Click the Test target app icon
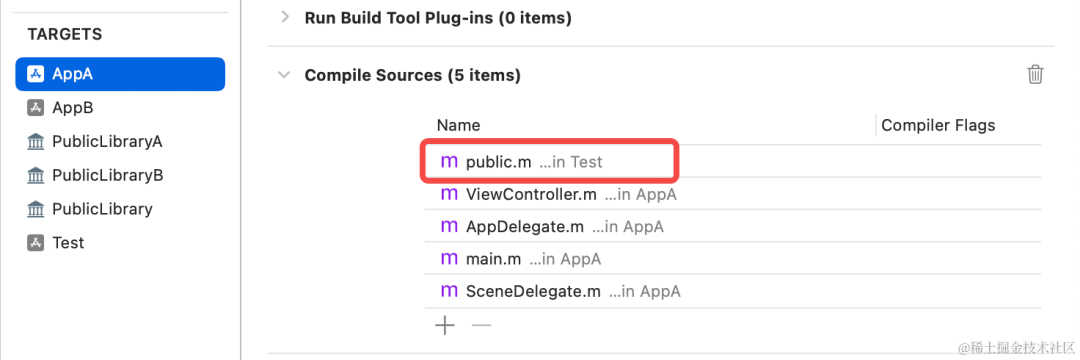1080x360 pixels. (35, 243)
